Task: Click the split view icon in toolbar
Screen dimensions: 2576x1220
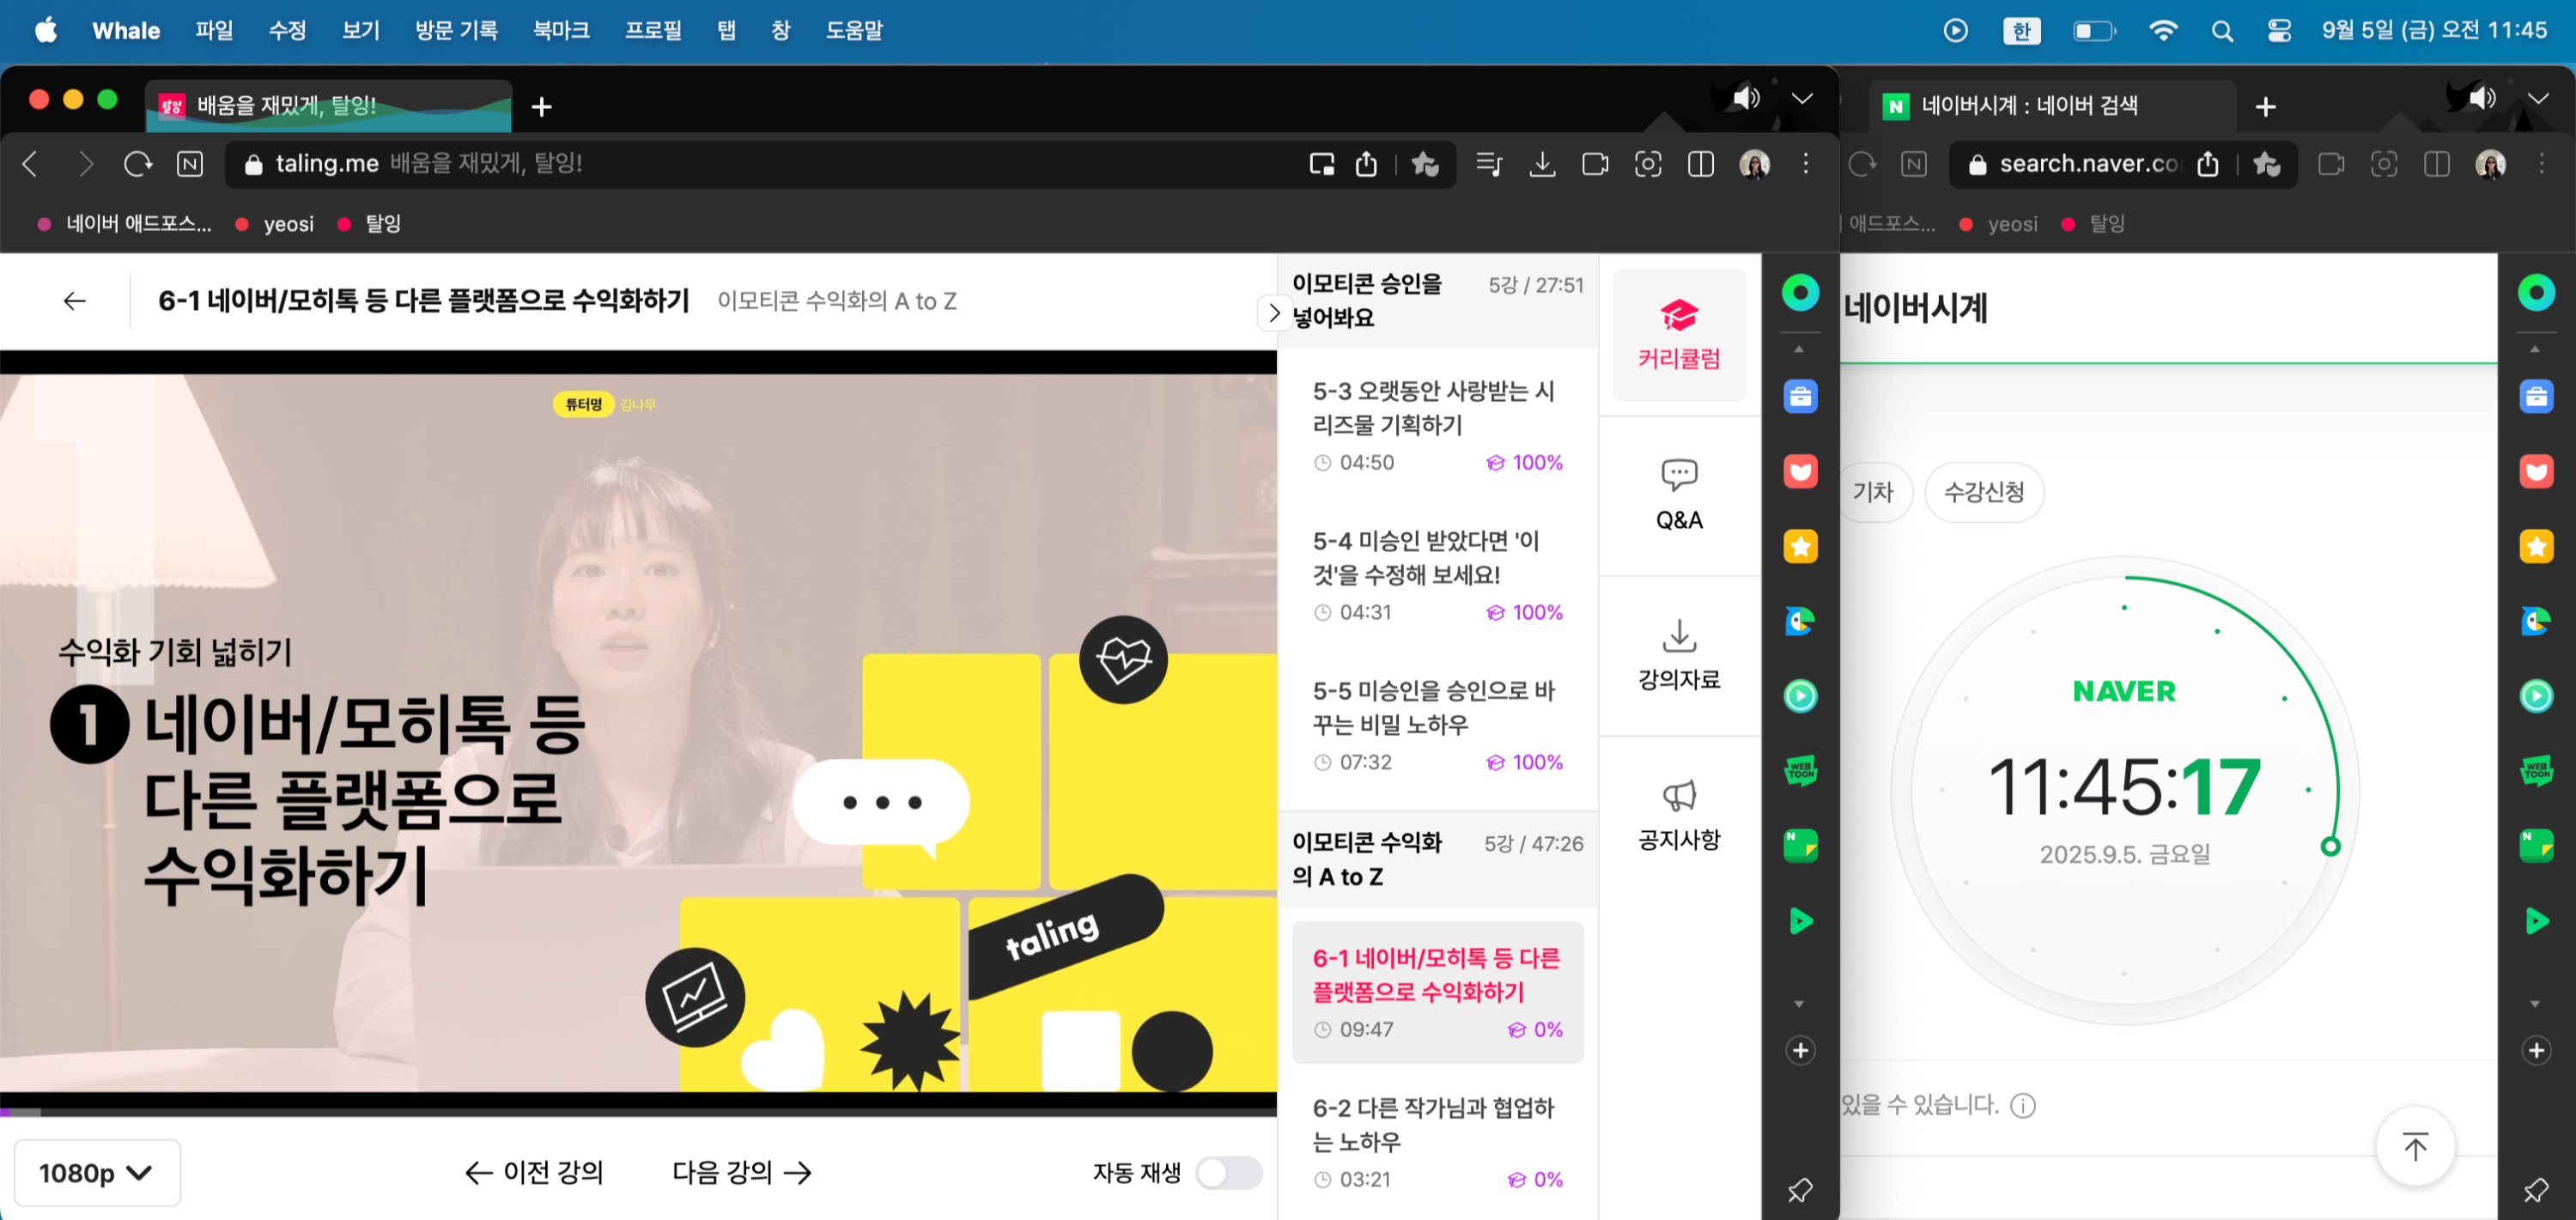Action: pos(1700,164)
